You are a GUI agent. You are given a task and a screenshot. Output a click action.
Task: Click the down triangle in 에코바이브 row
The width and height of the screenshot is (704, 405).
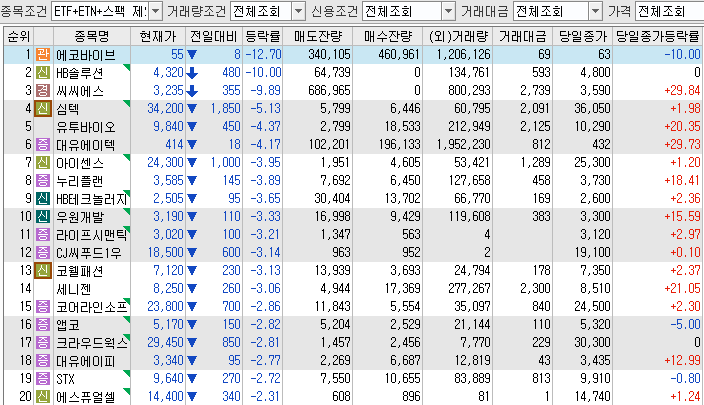[192, 55]
